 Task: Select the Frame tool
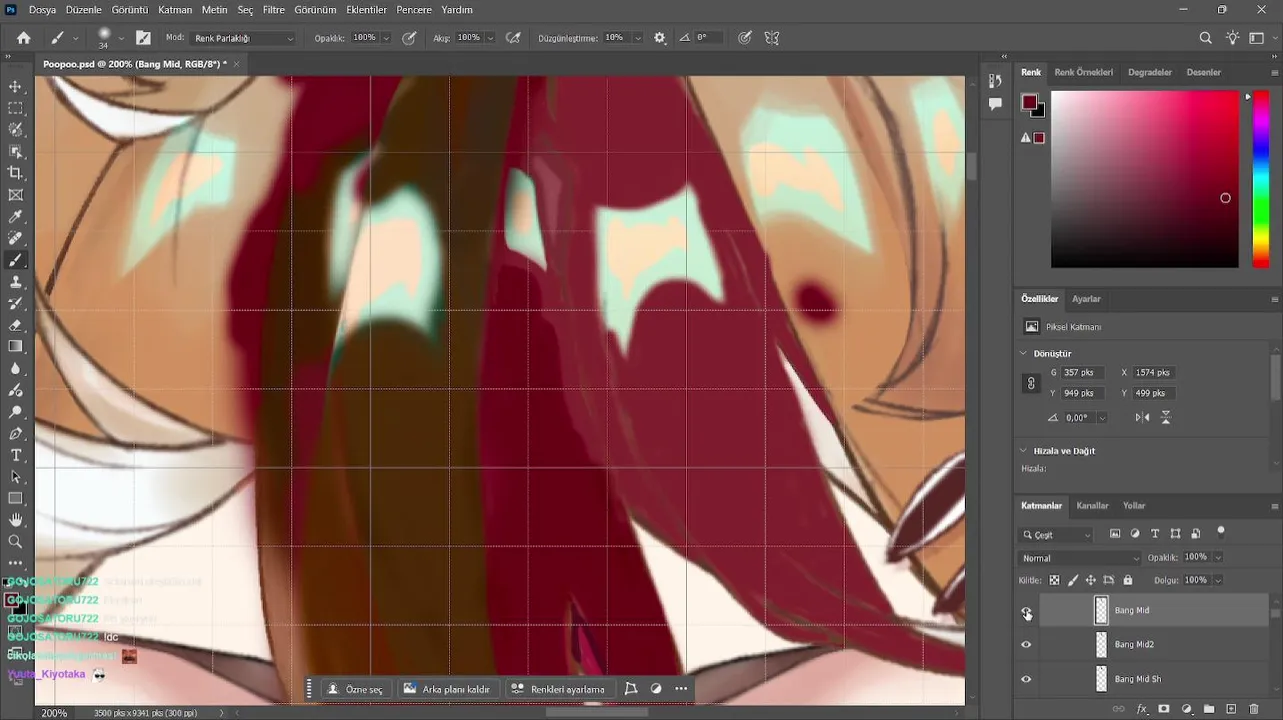[16, 195]
